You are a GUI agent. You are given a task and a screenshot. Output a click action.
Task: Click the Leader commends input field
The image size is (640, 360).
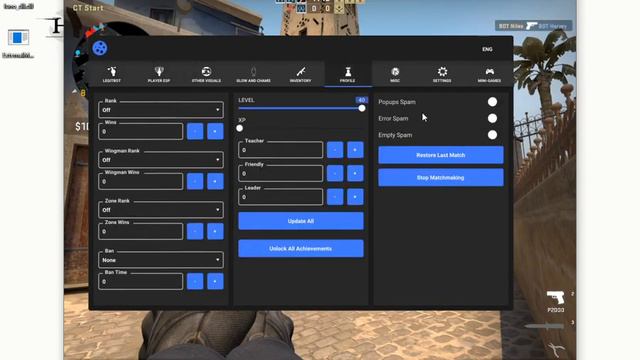coord(280,197)
